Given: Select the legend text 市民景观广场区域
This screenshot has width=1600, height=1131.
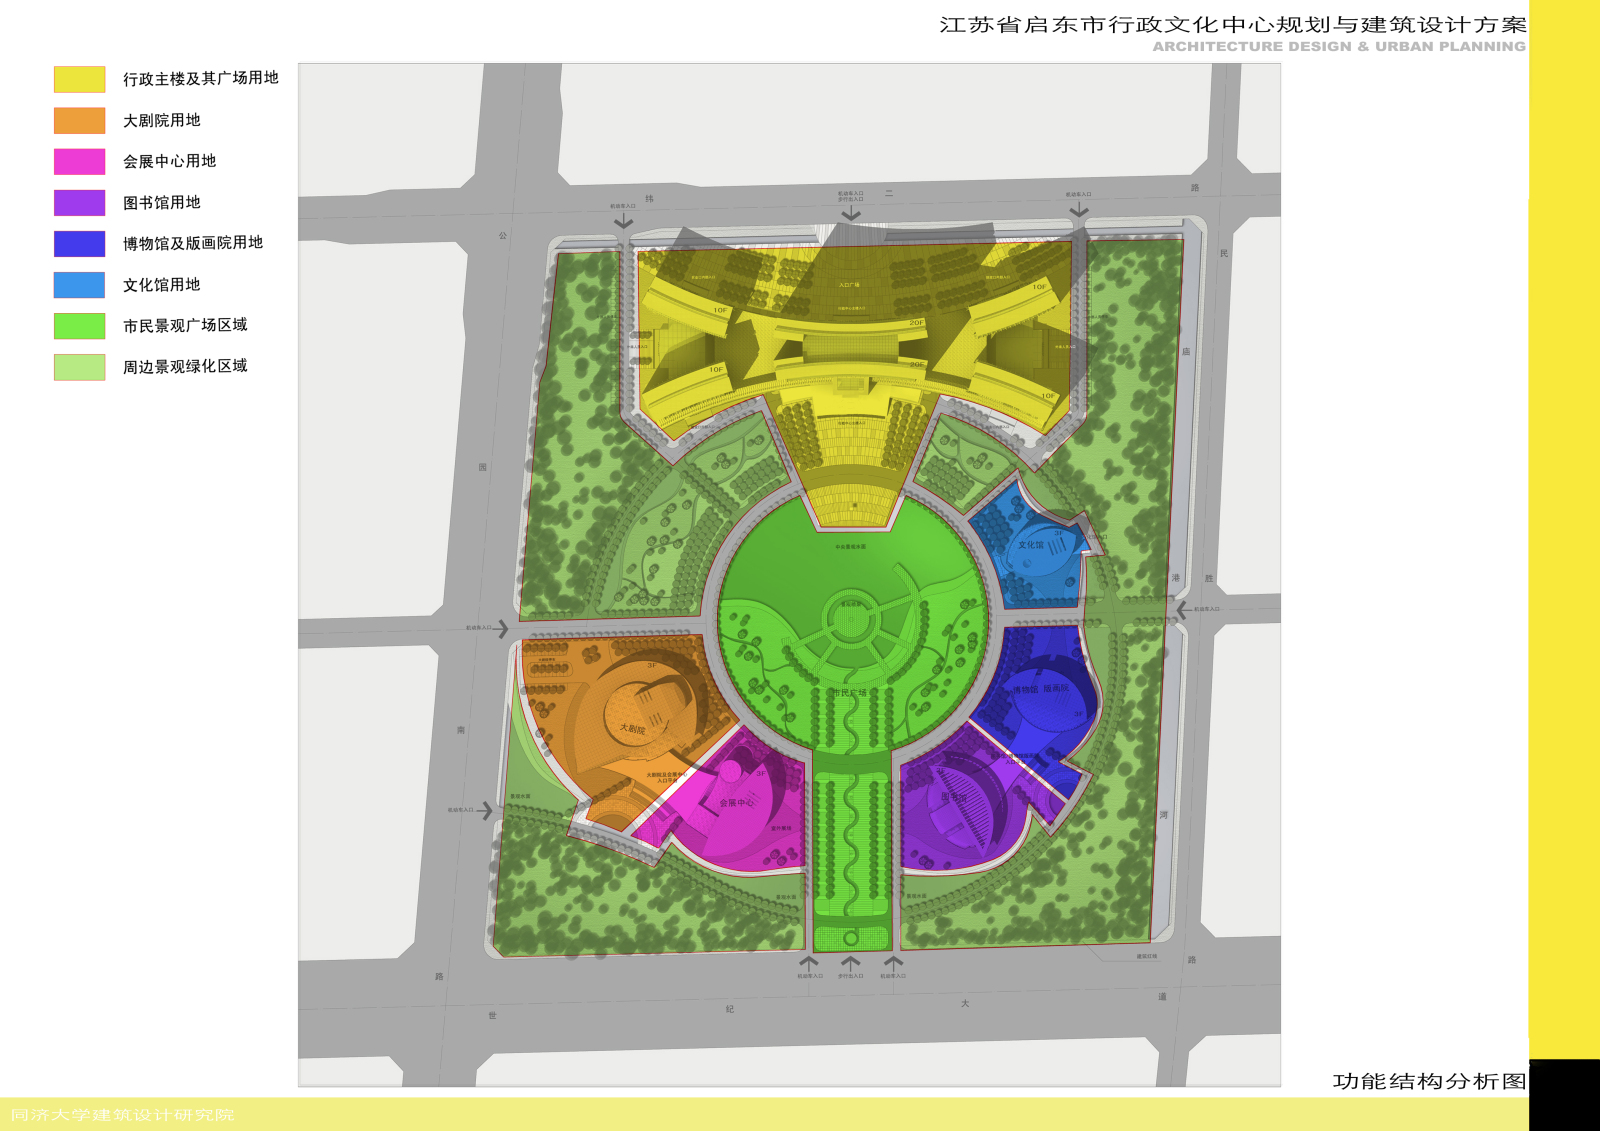Looking at the screenshot, I should click(x=185, y=325).
